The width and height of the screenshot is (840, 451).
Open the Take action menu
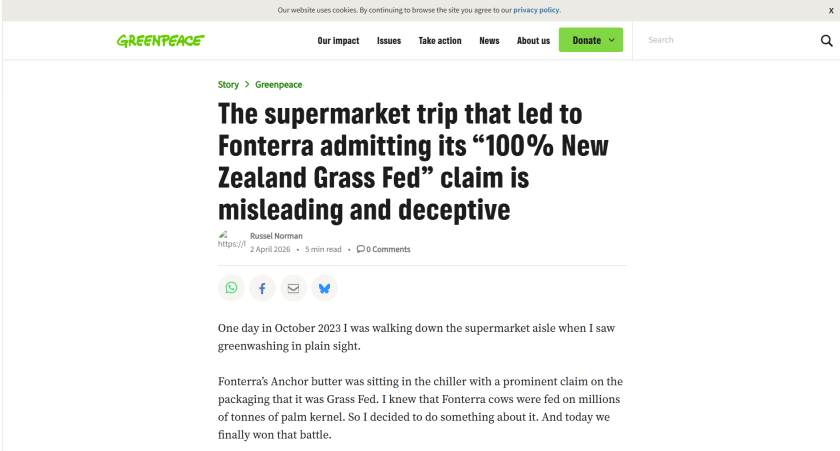tap(440, 41)
